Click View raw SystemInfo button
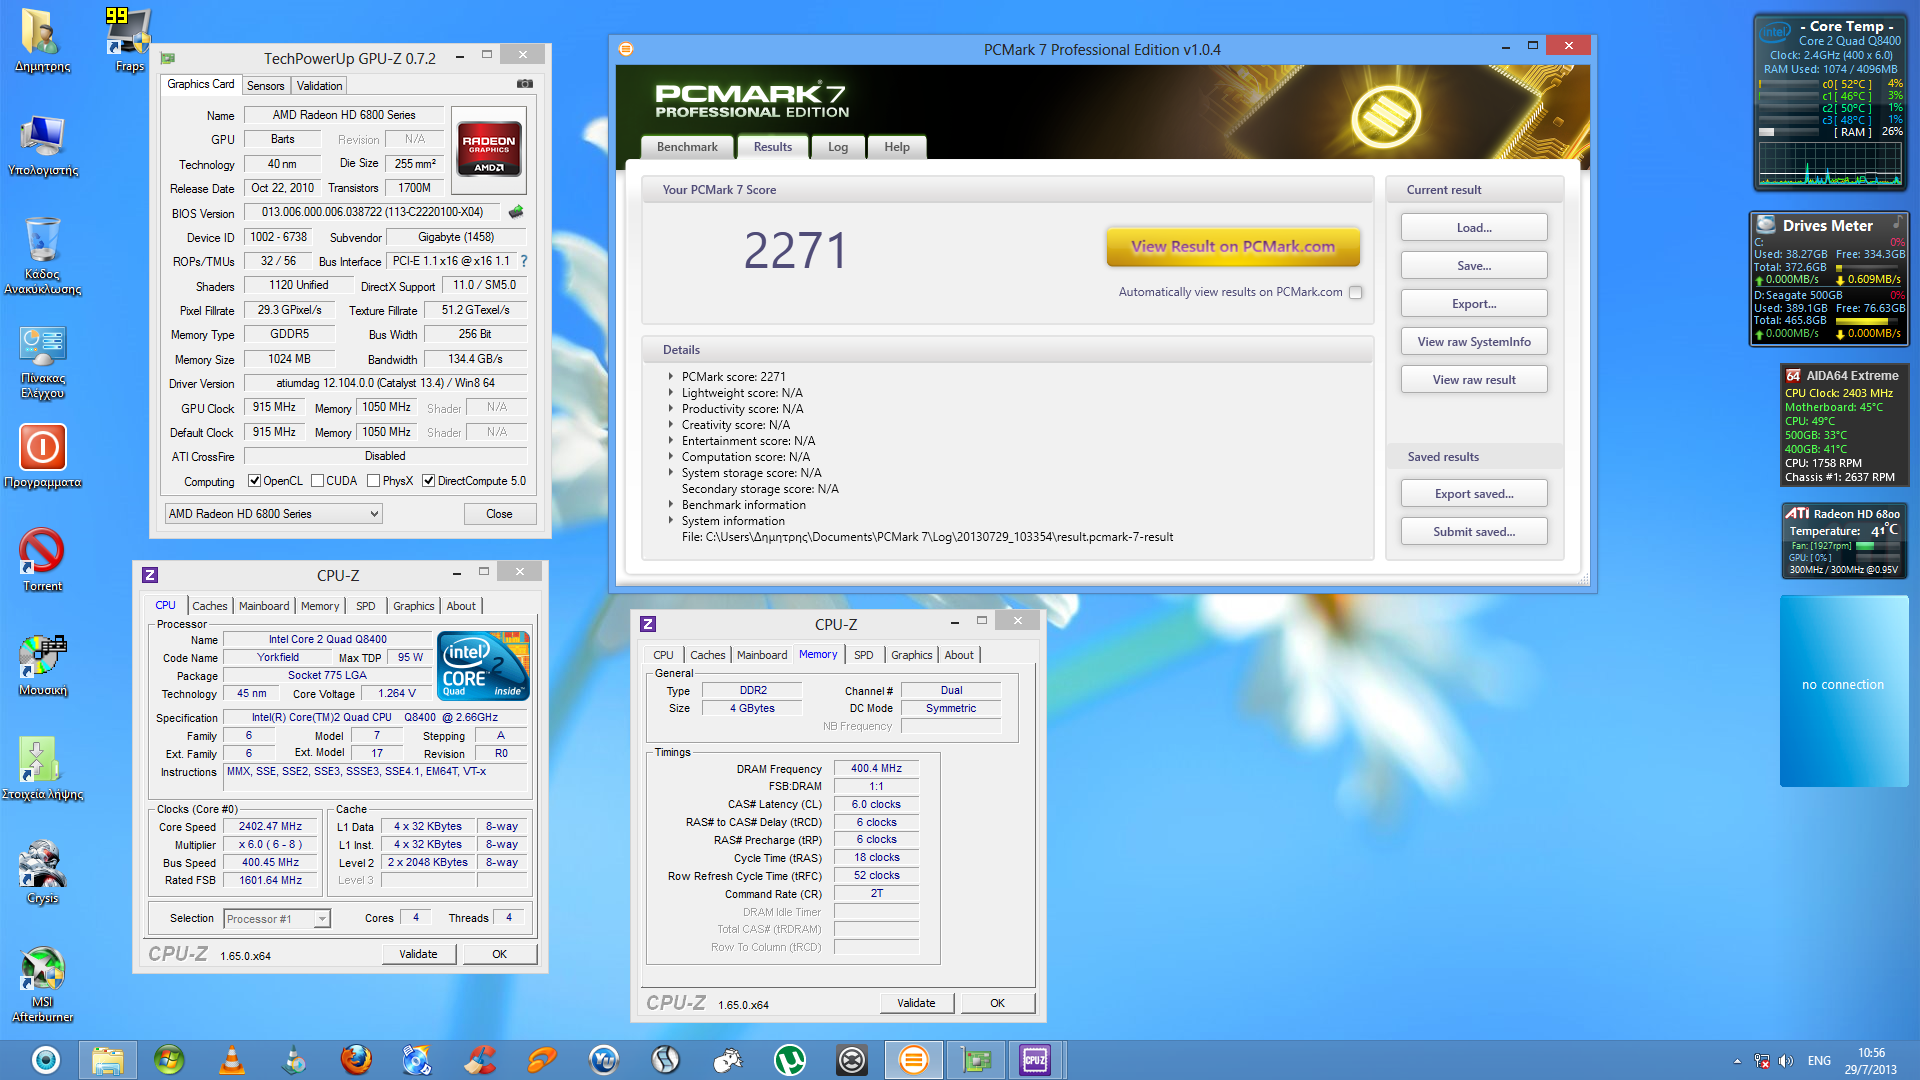This screenshot has width=1920, height=1080. (1474, 342)
